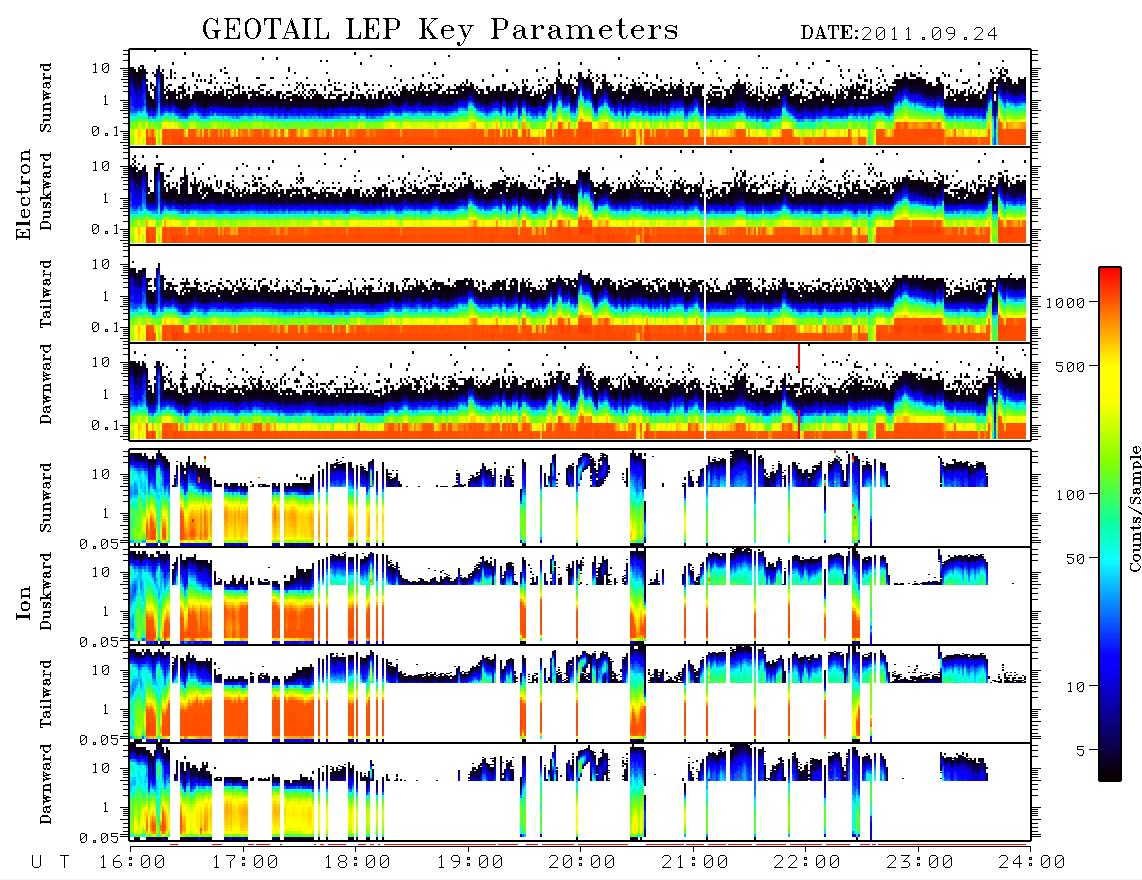
Task: Select the 19:00 time tick label
Action: tap(470, 862)
